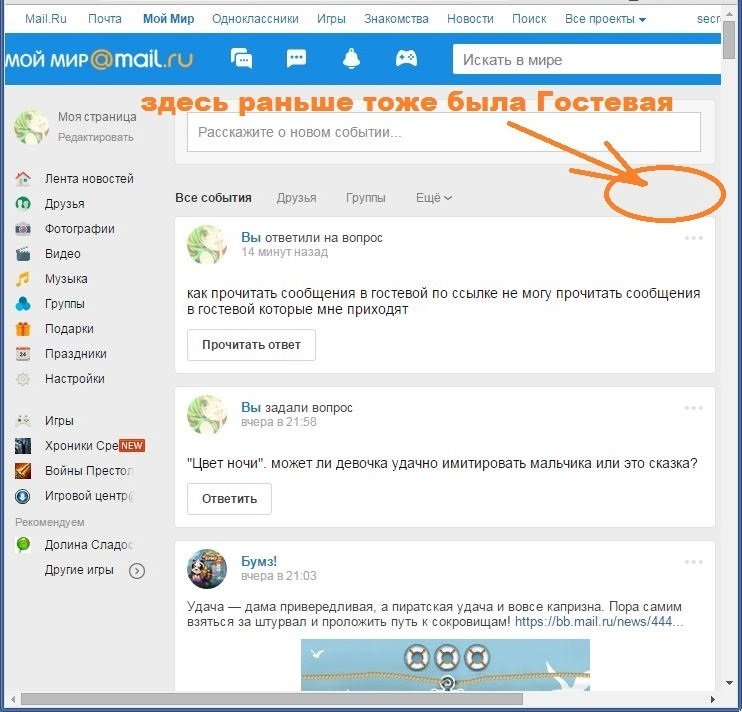742x712 pixels.
Task: Click the мой мир@mail.ru logo
Action: coord(99,60)
